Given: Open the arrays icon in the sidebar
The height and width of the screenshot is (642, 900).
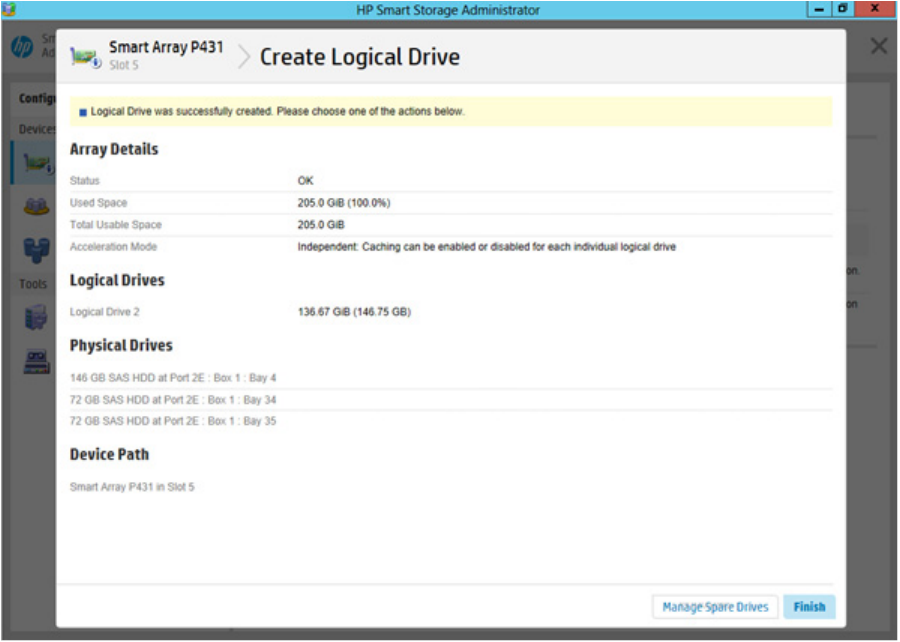Looking at the screenshot, I should click(36, 205).
